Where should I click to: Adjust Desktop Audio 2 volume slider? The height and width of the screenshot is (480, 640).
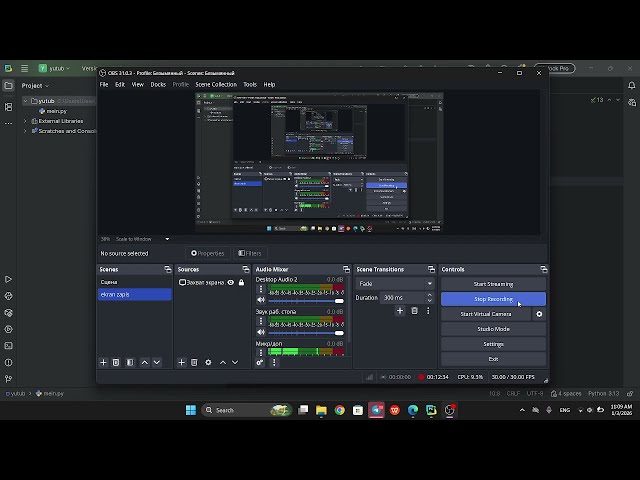[x=305, y=301]
